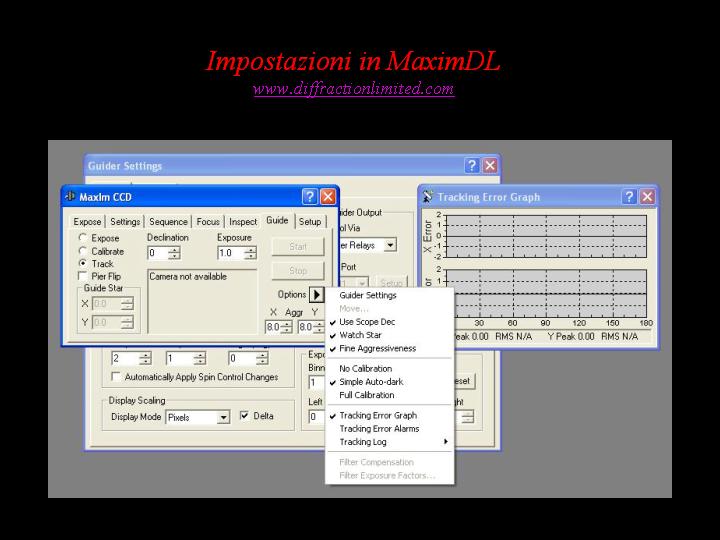
Task: Close the MaxIm CCD window
Action: (x=328, y=197)
